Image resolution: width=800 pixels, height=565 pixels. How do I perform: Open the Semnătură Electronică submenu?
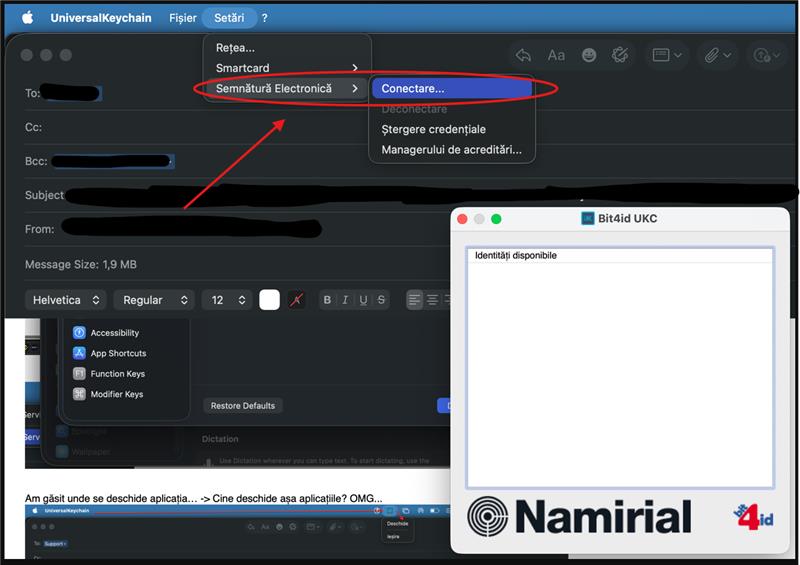coord(287,88)
